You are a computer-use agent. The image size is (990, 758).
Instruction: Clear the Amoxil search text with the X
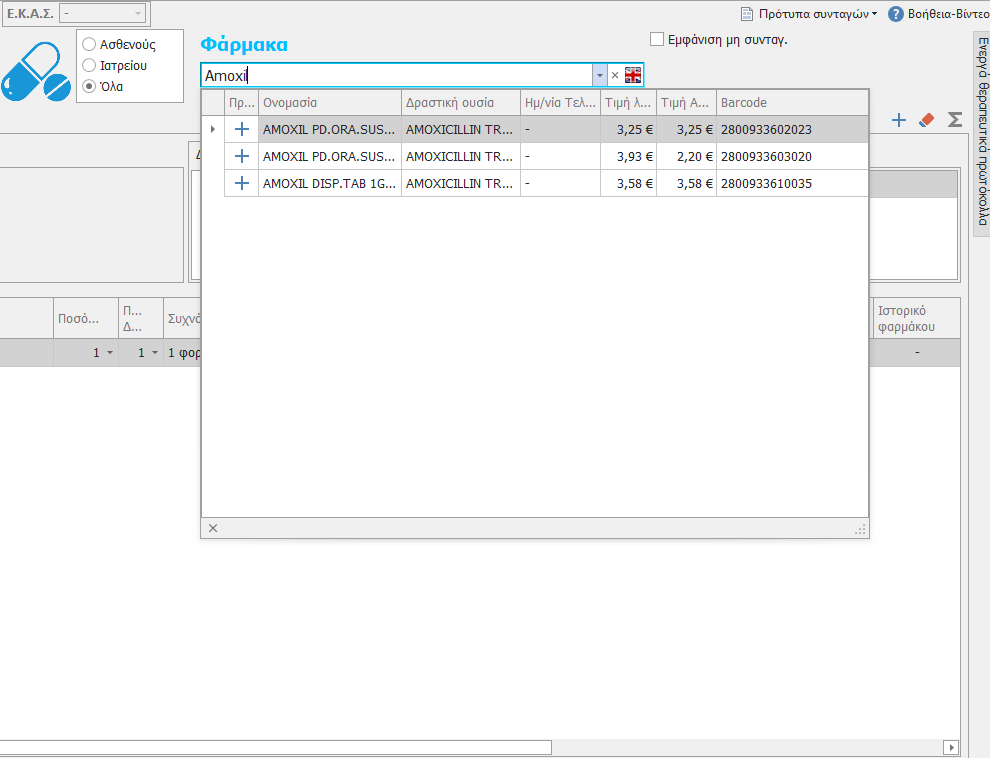pos(615,75)
